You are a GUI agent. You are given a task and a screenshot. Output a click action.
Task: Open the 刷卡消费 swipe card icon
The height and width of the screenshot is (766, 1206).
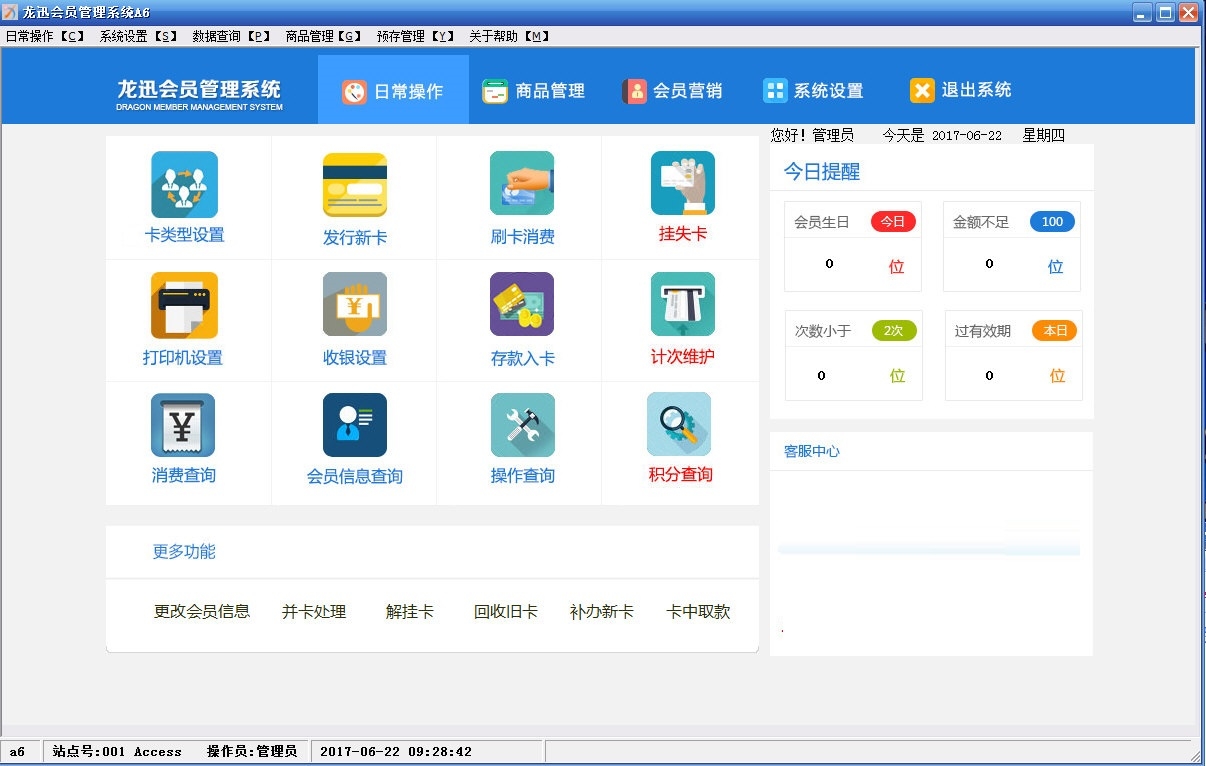point(522,184)
